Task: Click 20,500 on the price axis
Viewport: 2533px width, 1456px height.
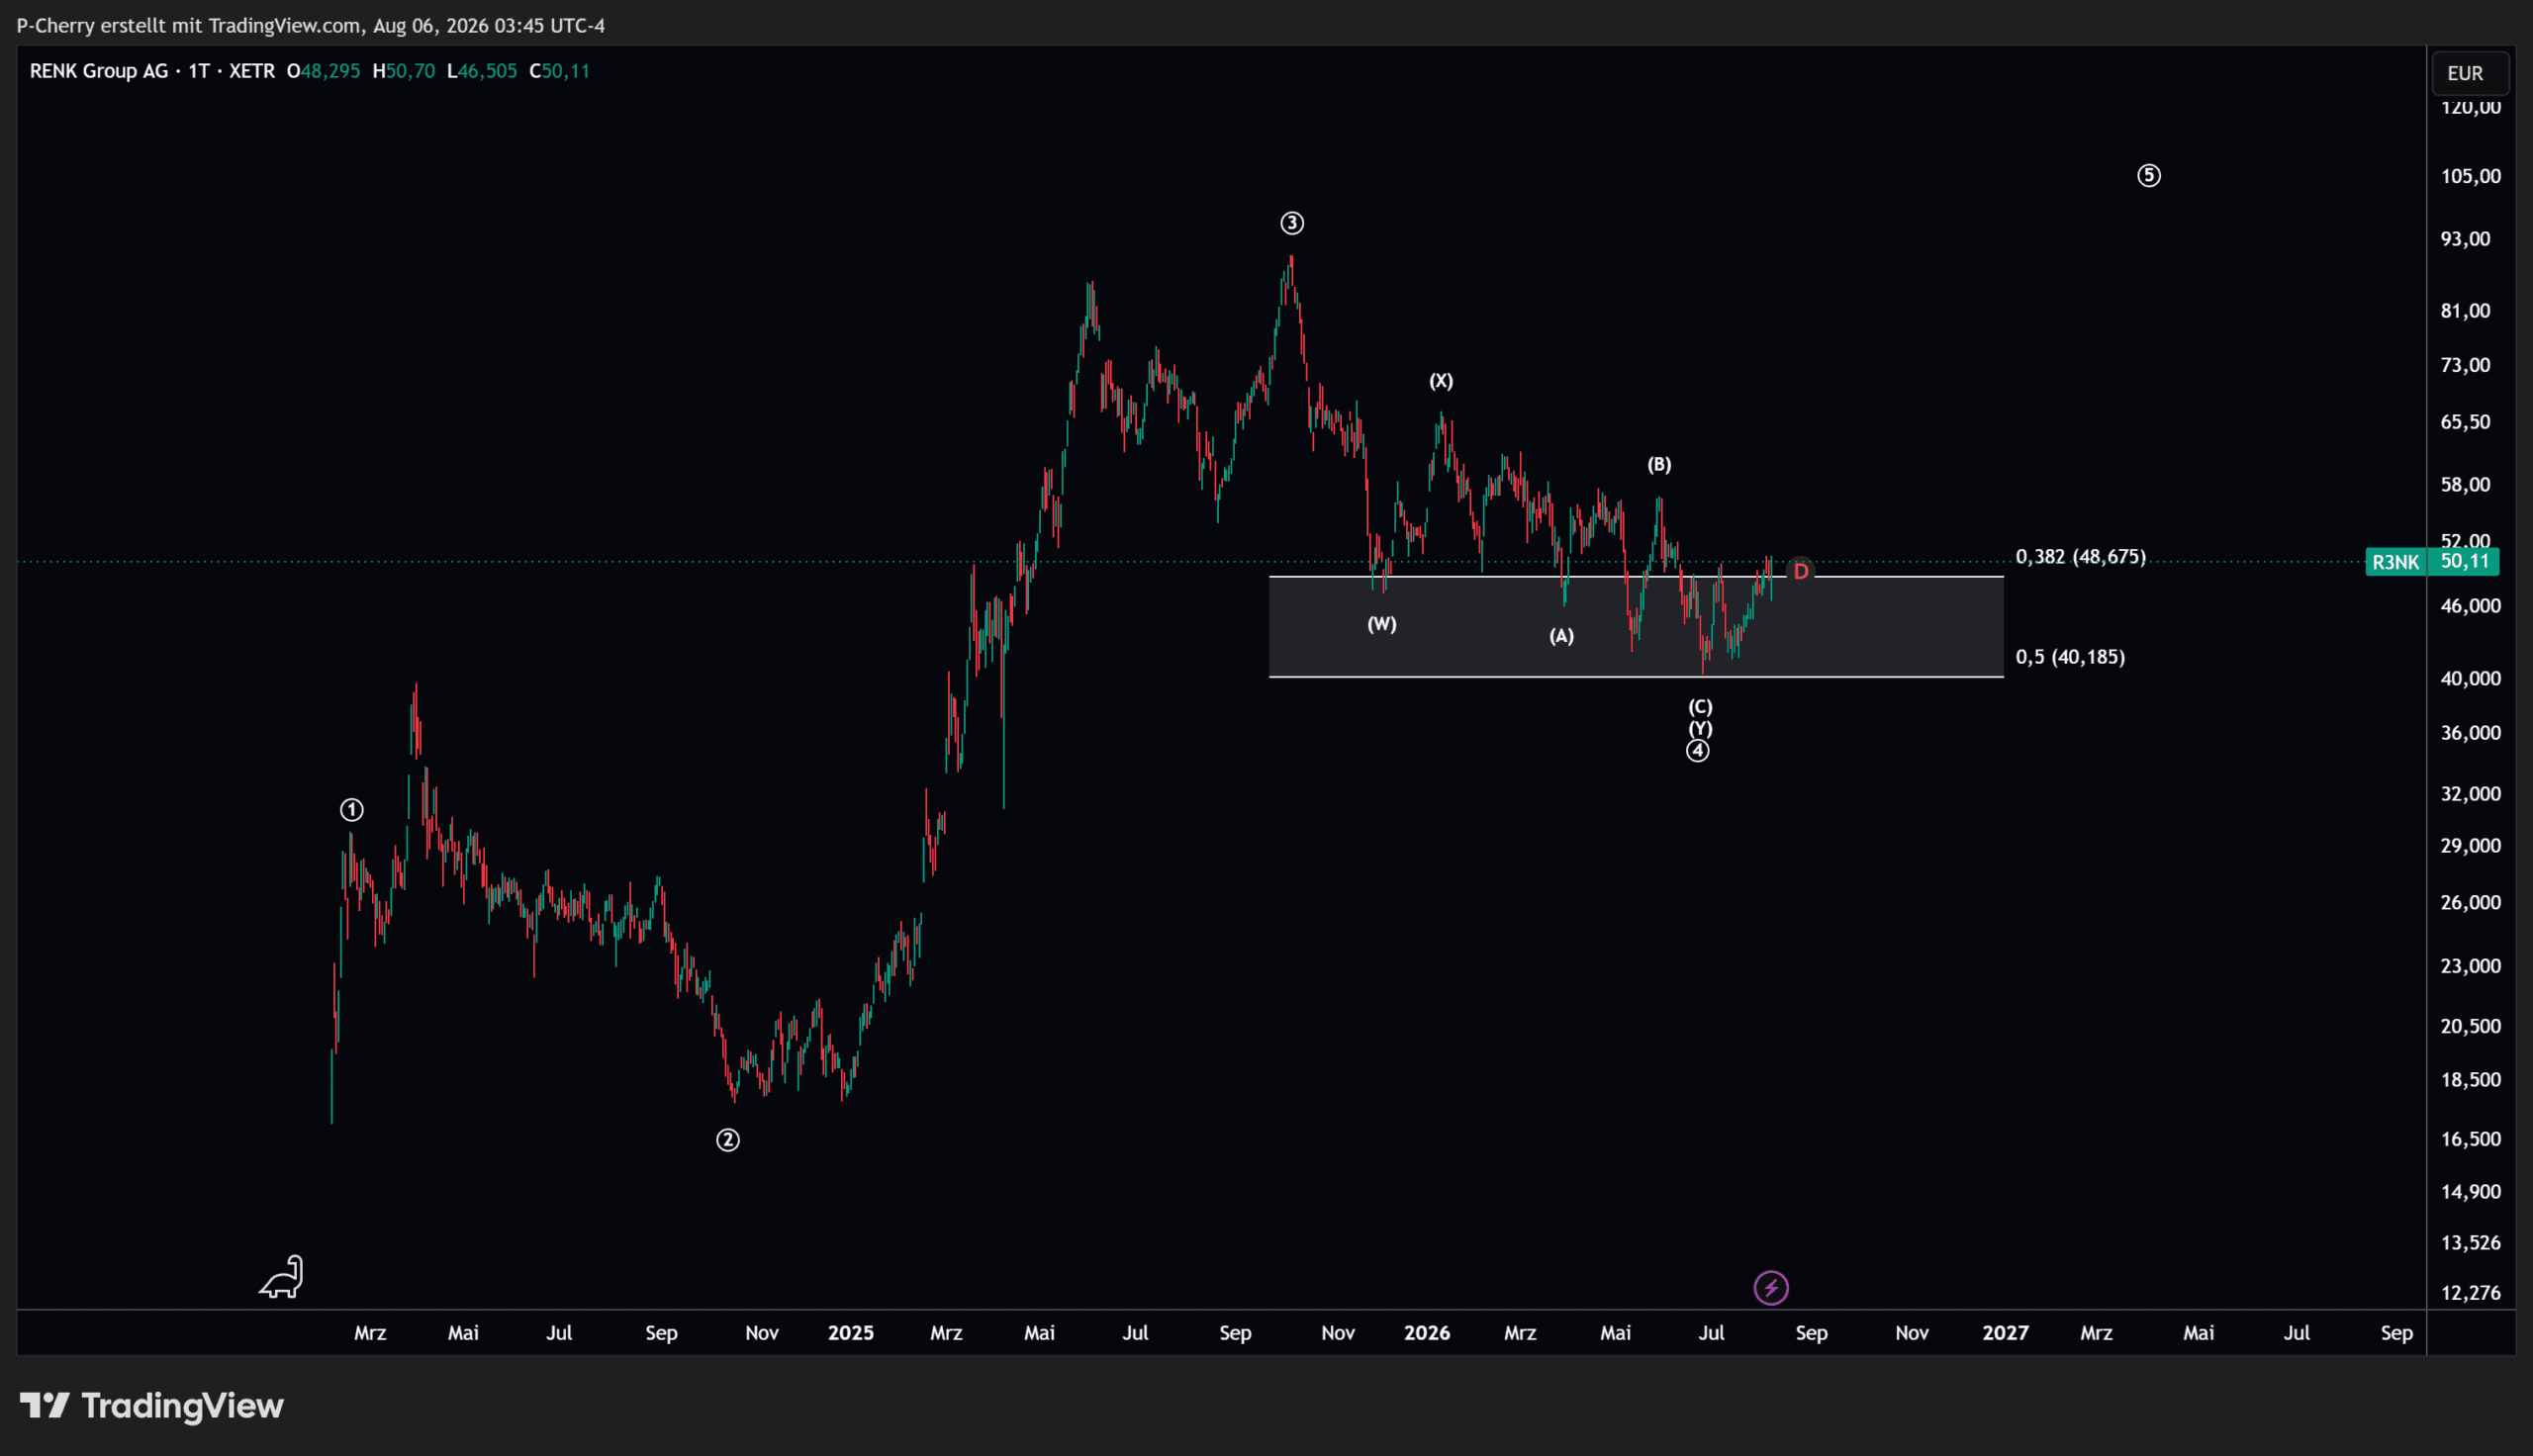Action: (x=2471, y=1026)
